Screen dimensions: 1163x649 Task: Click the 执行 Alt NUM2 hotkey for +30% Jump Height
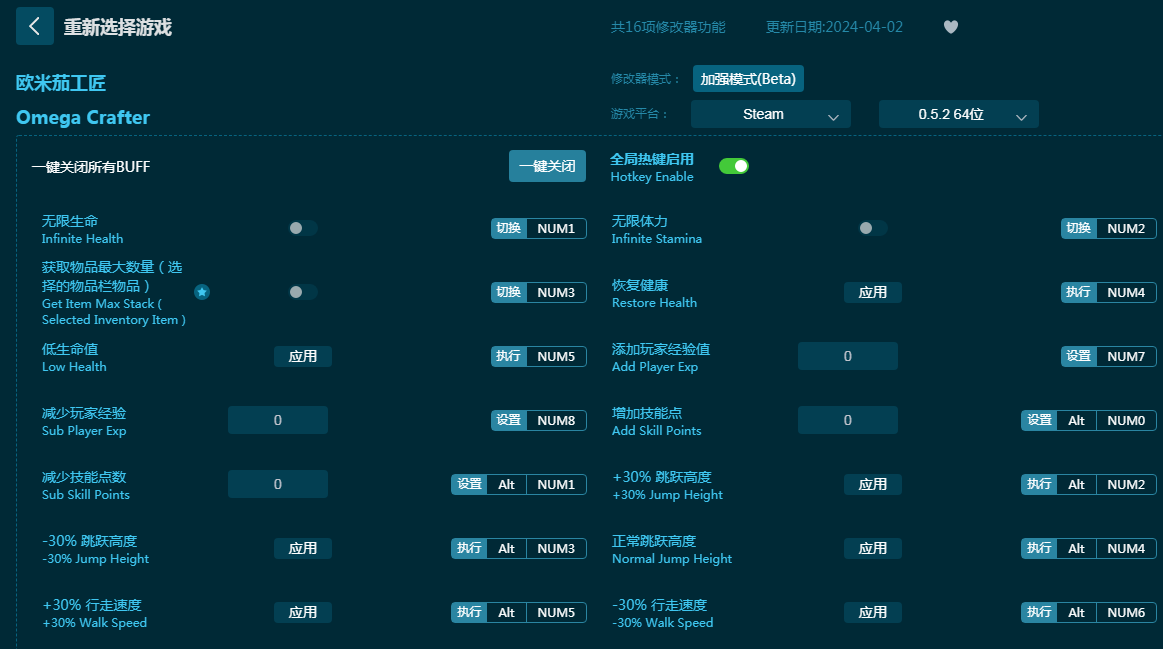1088,484
